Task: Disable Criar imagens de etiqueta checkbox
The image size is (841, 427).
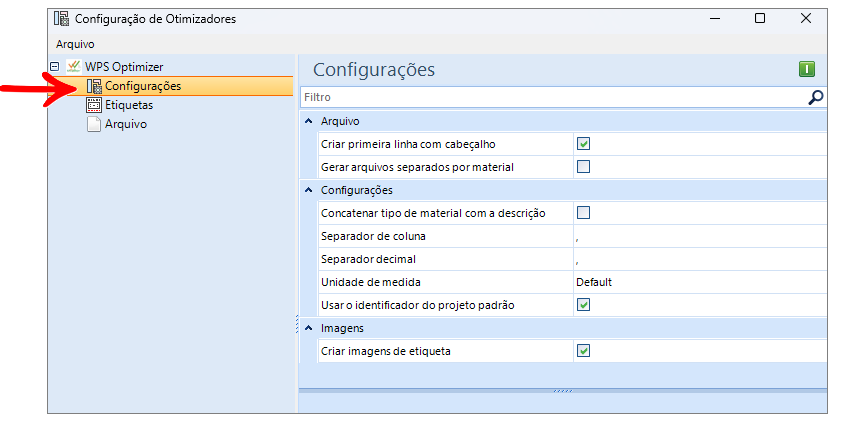Action: point(583,351)
